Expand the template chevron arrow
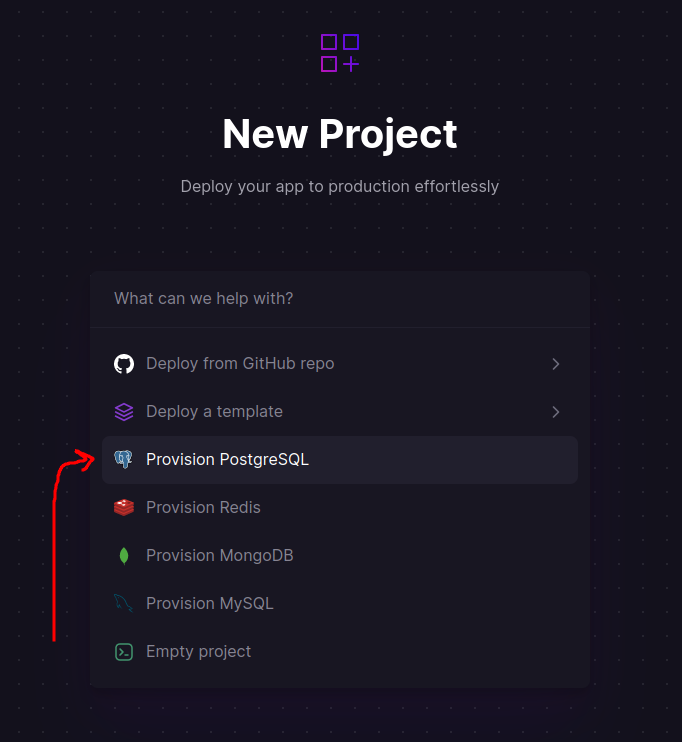682x742 pixels. point(556,412)
